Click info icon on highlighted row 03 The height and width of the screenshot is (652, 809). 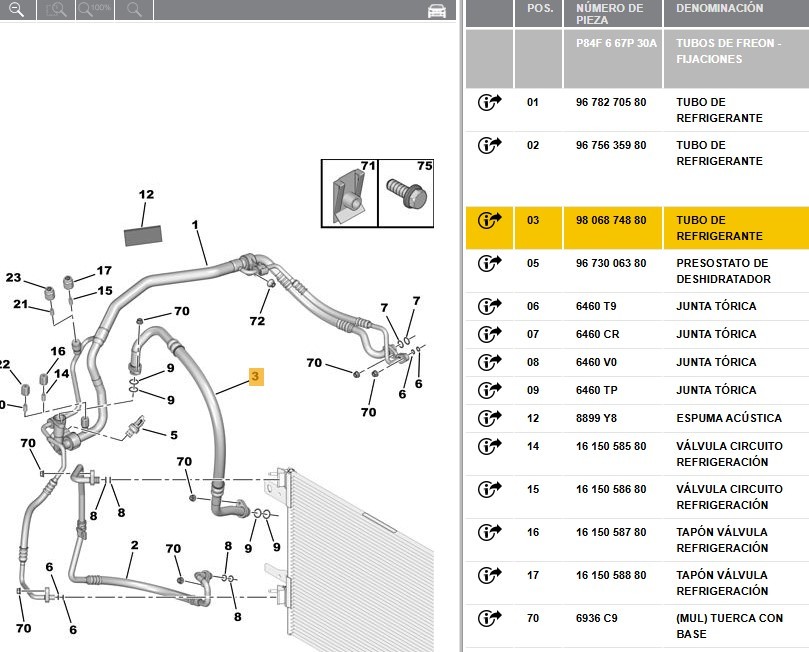pyautogui.click(x=489, y=221)
